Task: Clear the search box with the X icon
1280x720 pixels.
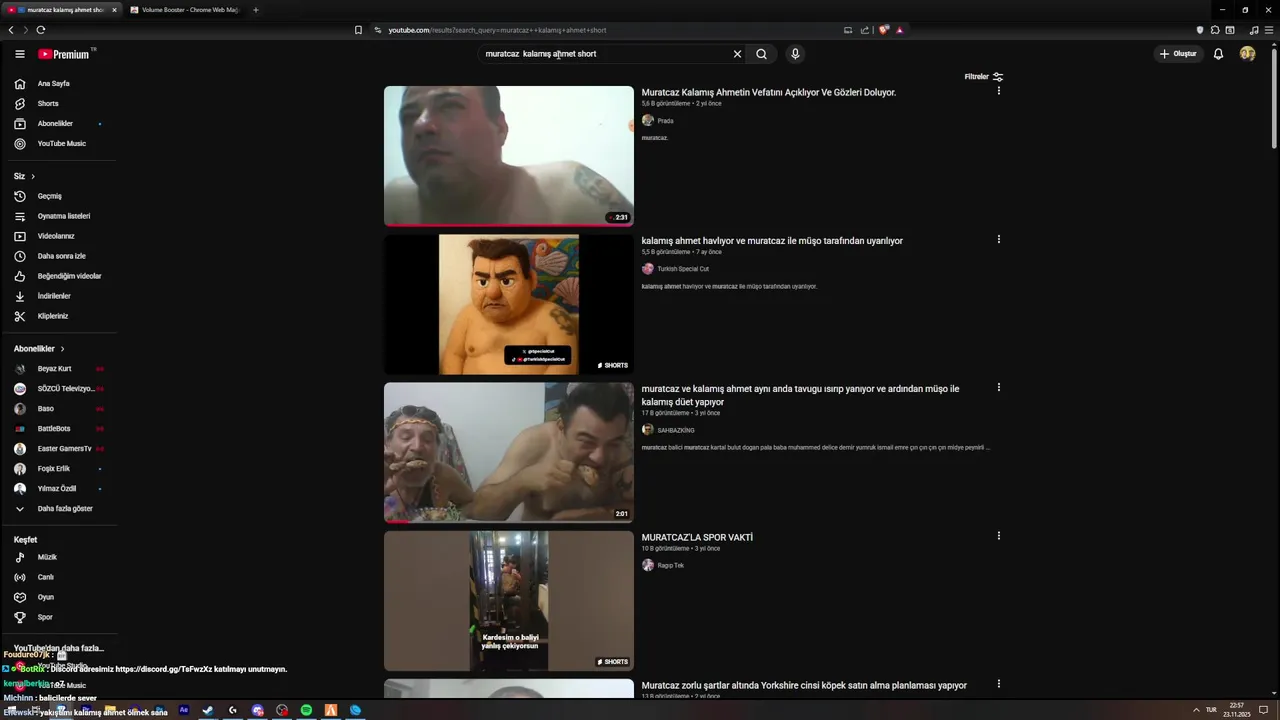Action: click(737, 54)
